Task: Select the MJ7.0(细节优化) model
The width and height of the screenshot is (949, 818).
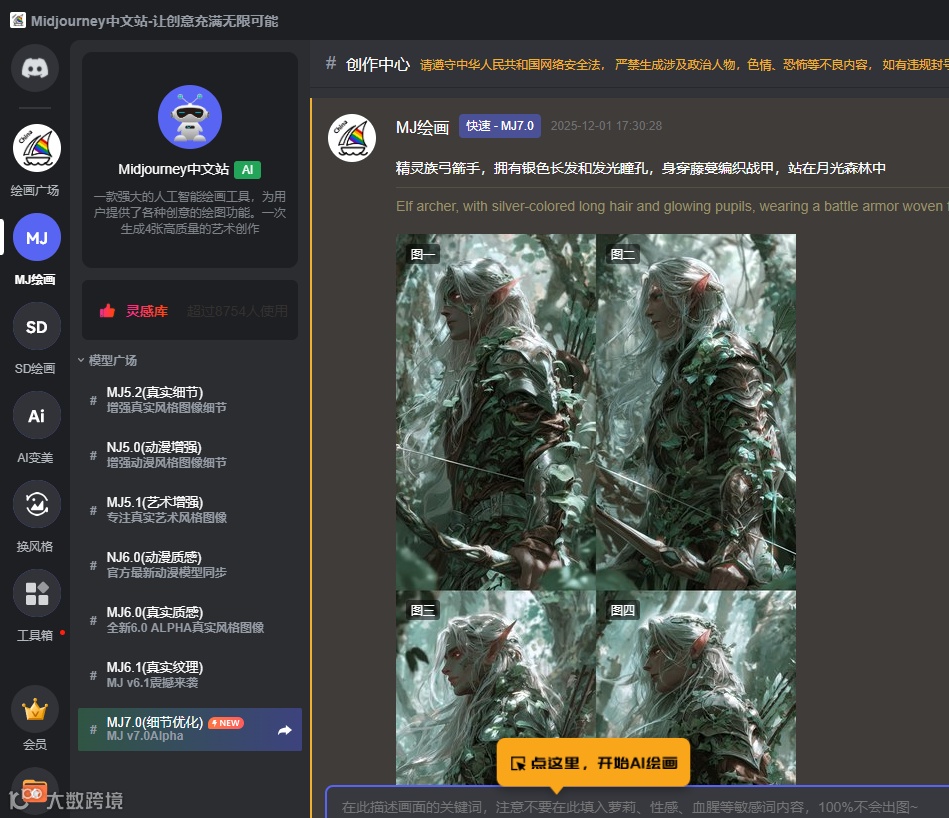Action: [x=190, y=730]
